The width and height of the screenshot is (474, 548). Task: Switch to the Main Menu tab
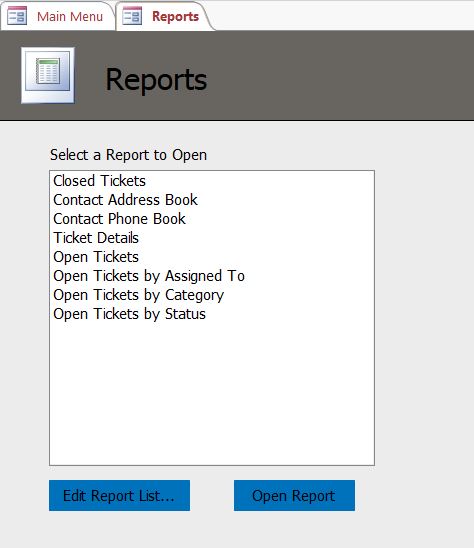[x=58, y=16]
